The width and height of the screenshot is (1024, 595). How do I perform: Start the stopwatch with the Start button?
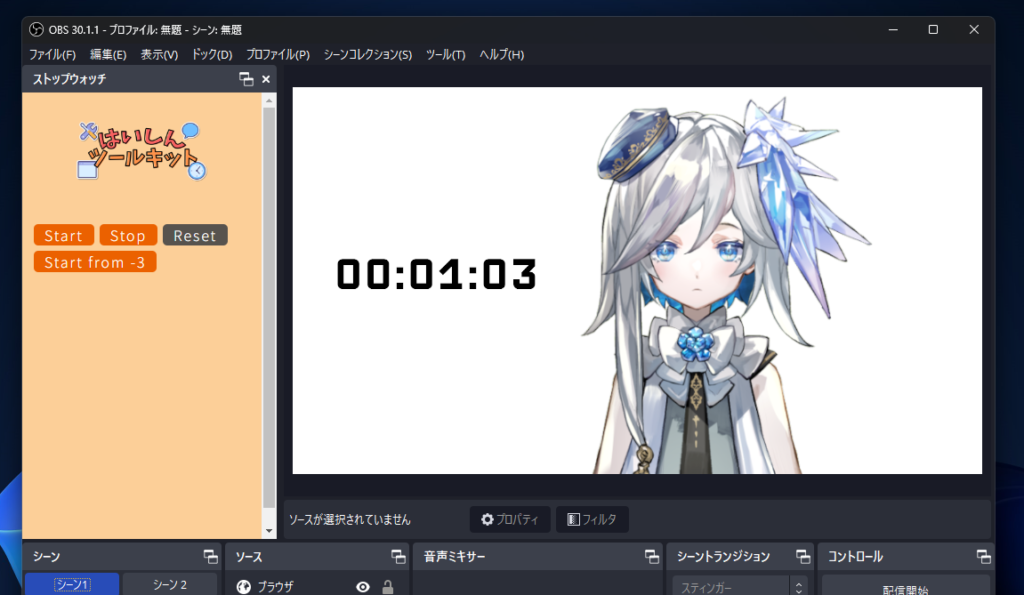pyautogui.click(x=63, y=235)
